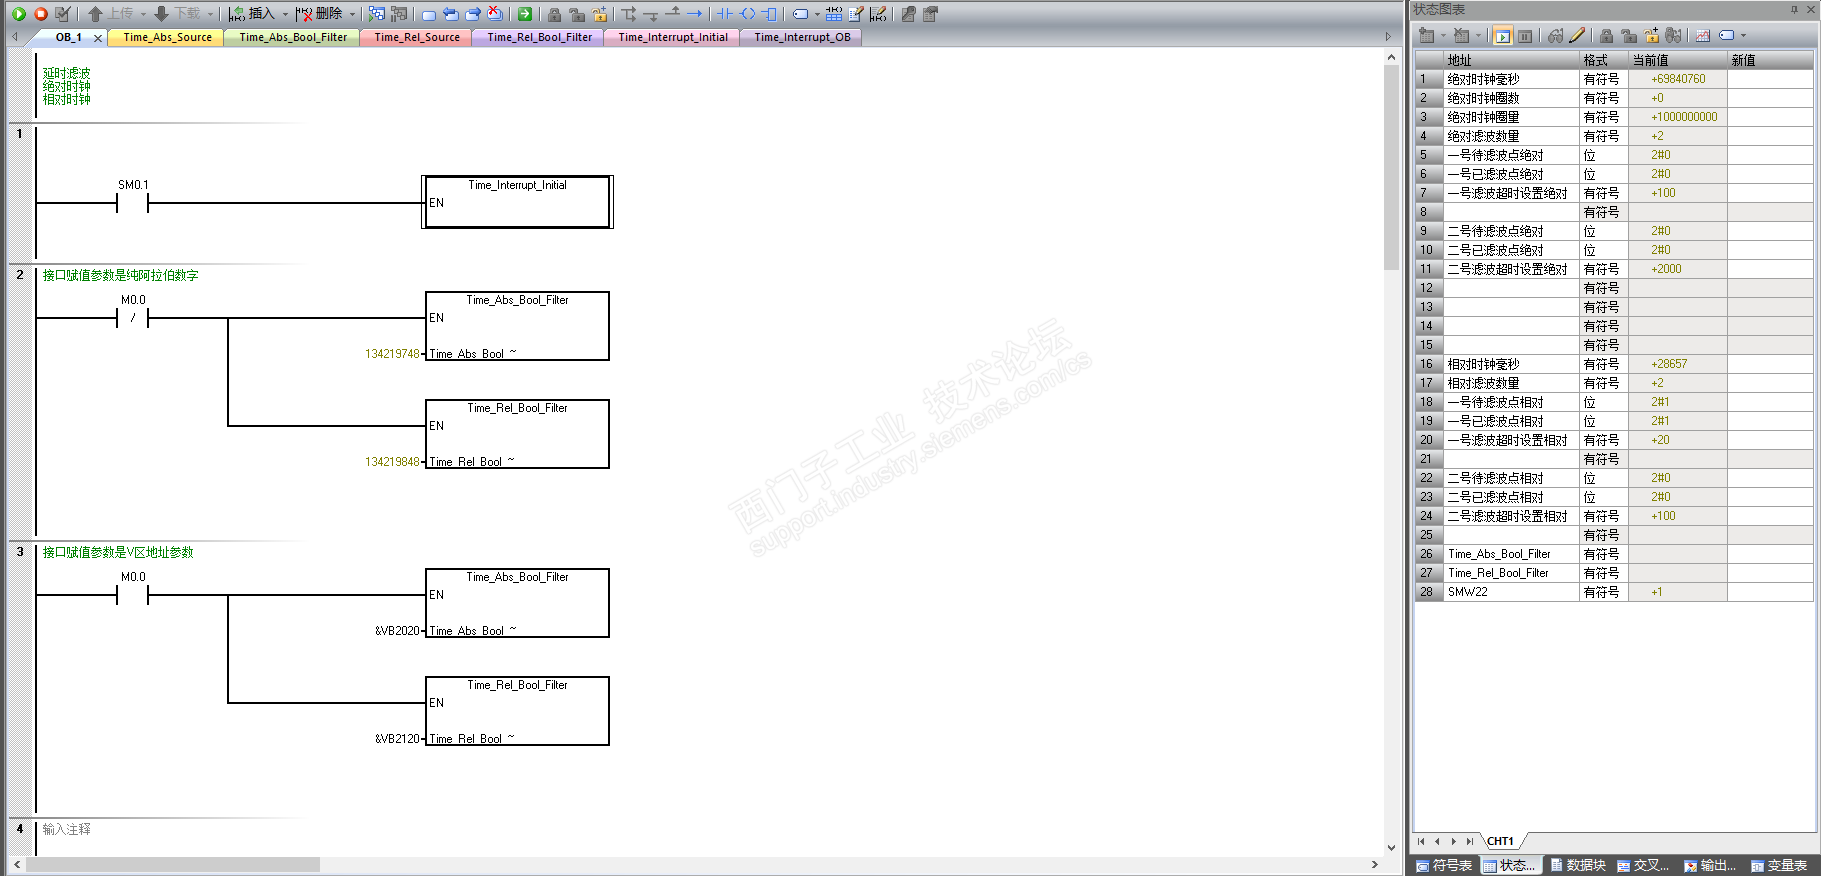This screenshot has height=876, width=1821.
Task: Click the red STOP button
Action: coord(41,14)
